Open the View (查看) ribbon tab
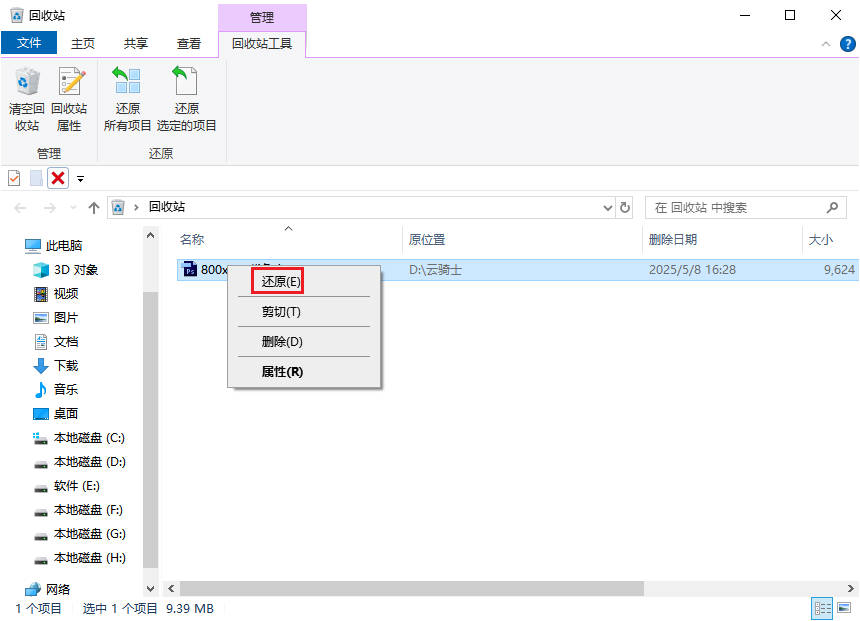This screenshot has height=621, width=860. 189,44
